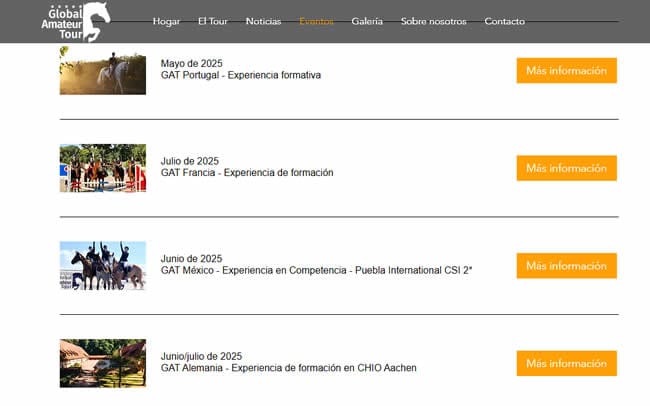Click the date "Junio de 2025"

pyautogui.click(x=192, y=259)
